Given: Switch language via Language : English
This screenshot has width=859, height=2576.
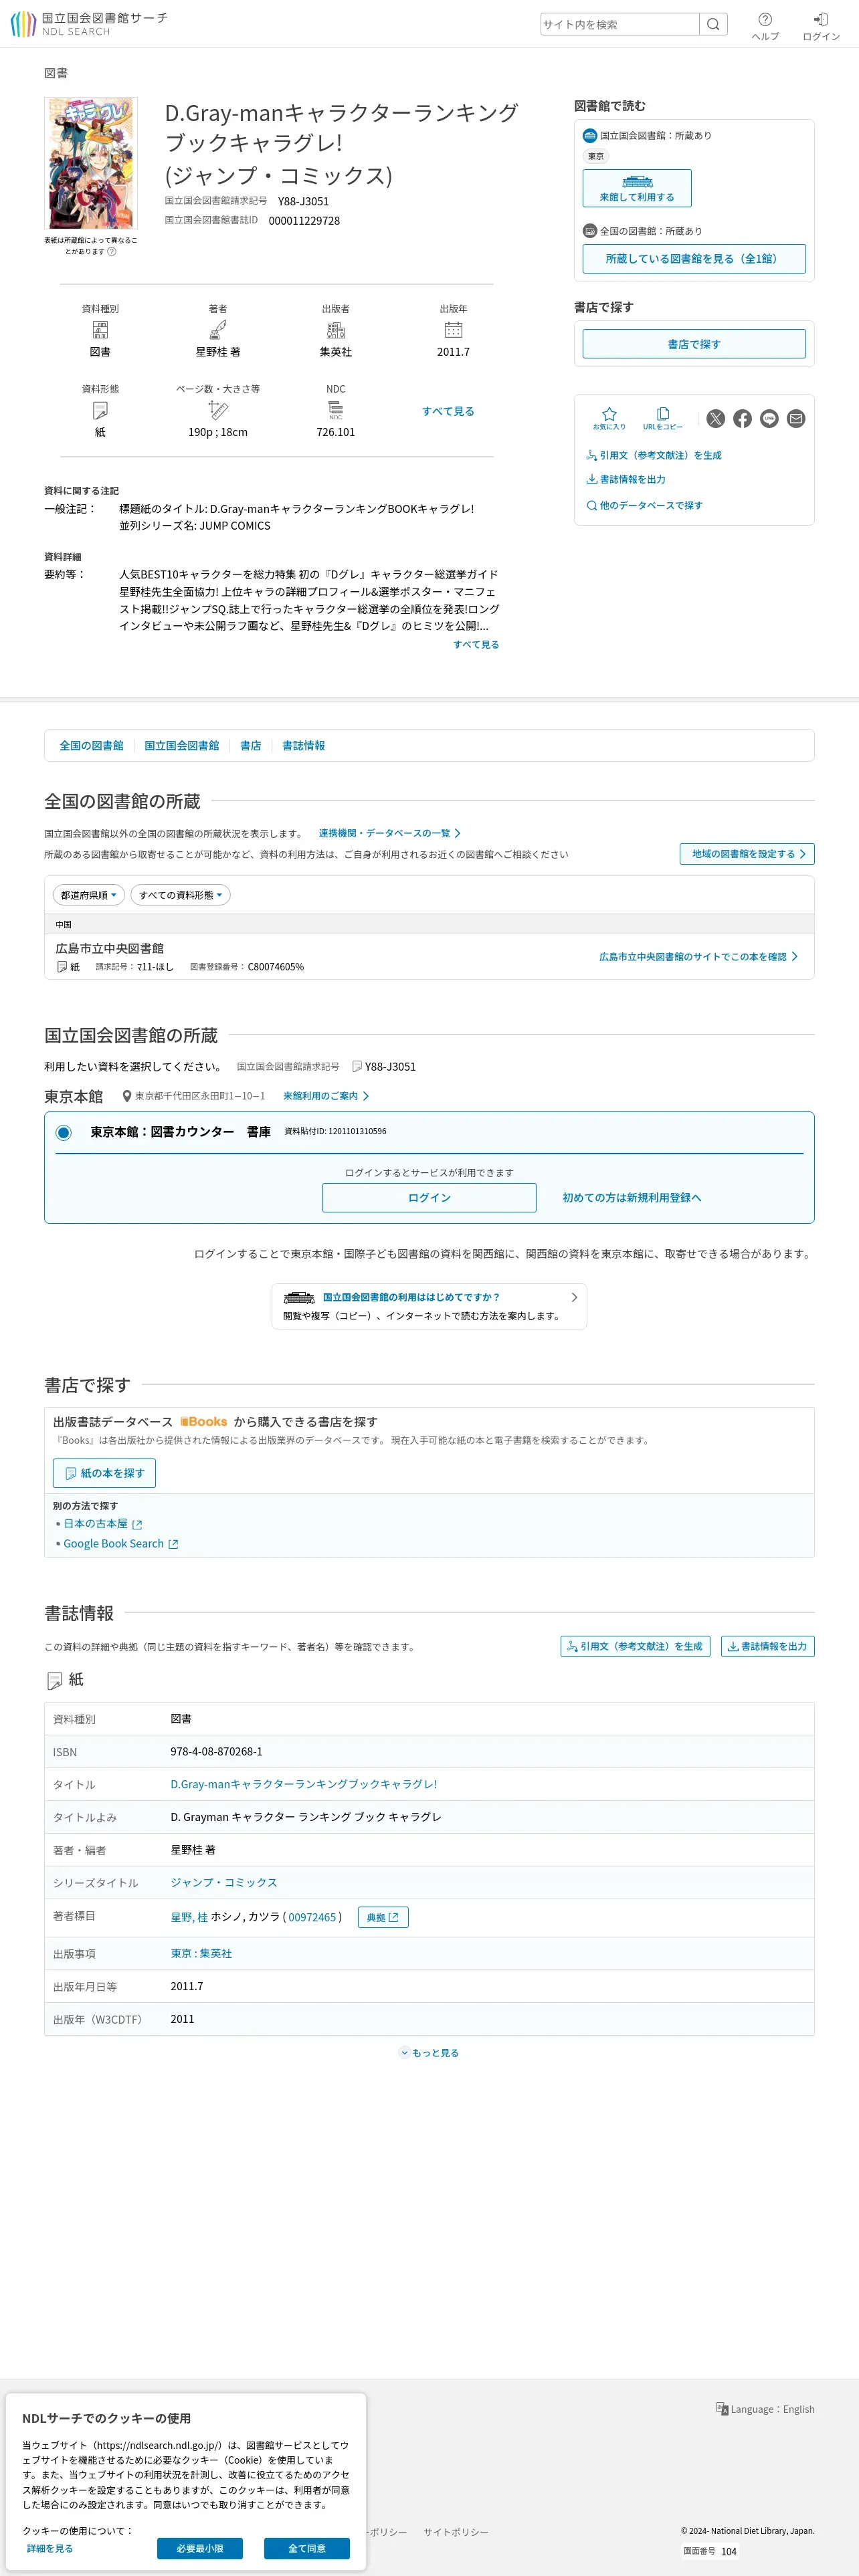Looking at the screenshot, I should pyautogui.click(x=765, y=2409).
